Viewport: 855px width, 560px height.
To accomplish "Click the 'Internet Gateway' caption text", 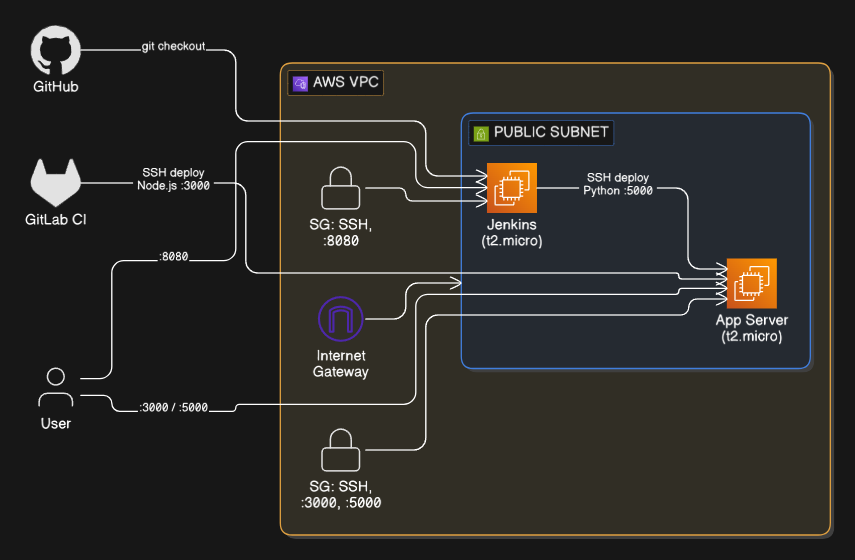I will pos(341,364).
